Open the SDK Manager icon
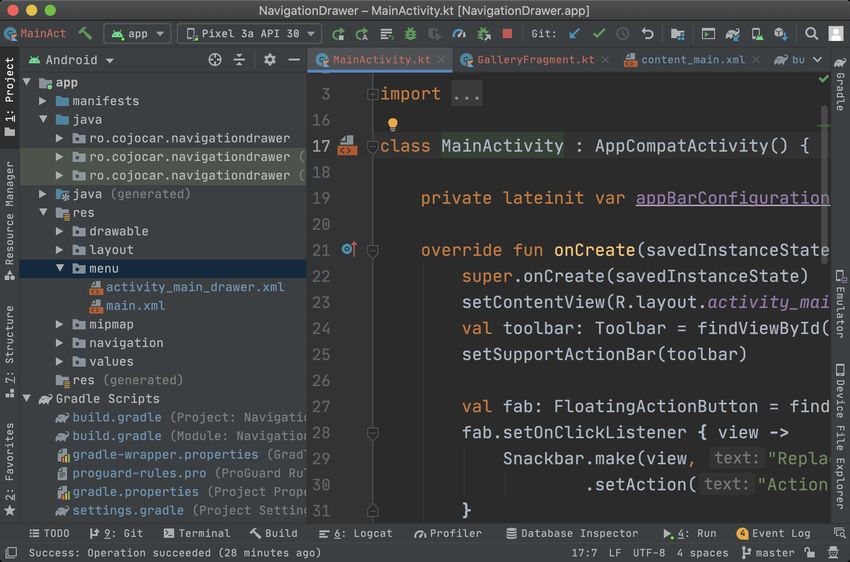This screenshot has width=850, height=562. tap(781, 34)
